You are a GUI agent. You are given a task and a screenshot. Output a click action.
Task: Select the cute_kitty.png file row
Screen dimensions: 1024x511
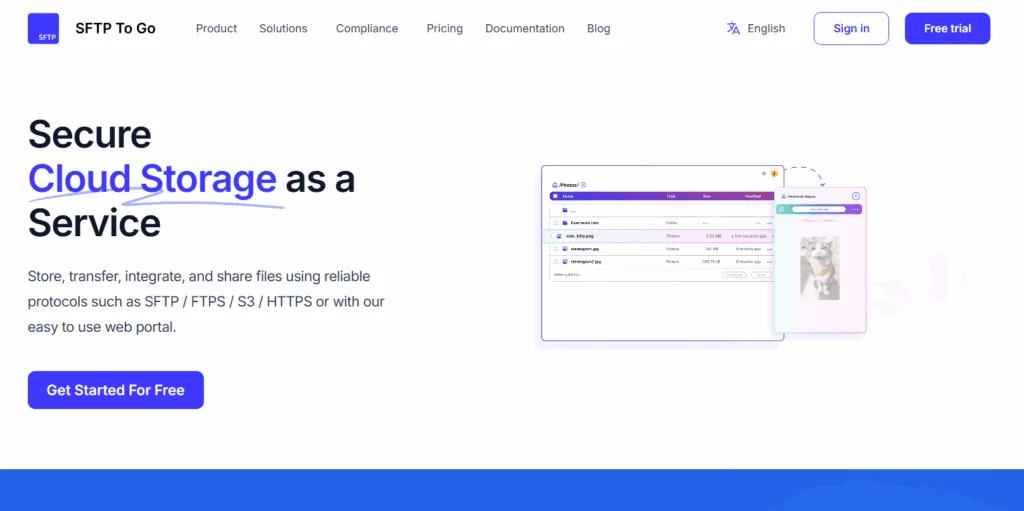(x=658, y=236)
